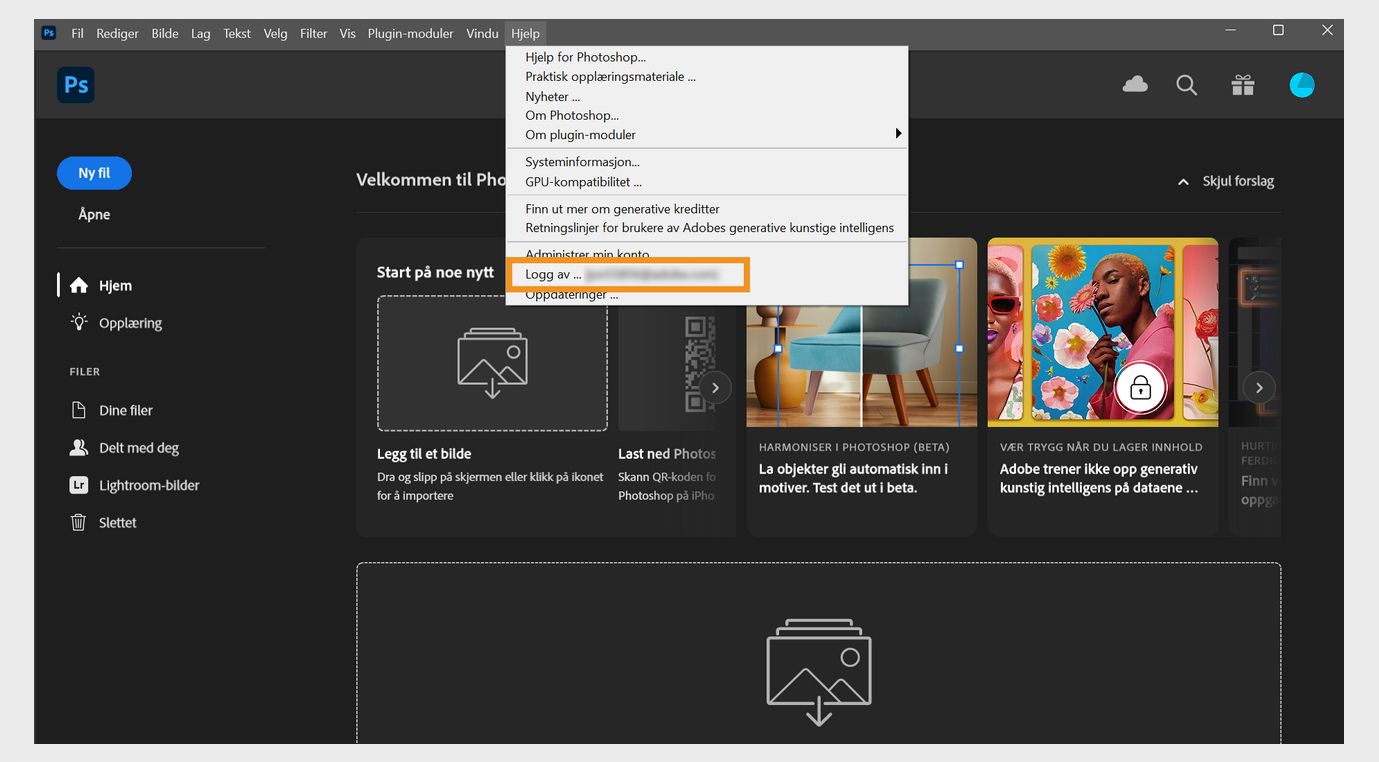Click the flower portrait artwork thumbnail
This screenshot has height=762, width=1379.
click(1103, 332)
